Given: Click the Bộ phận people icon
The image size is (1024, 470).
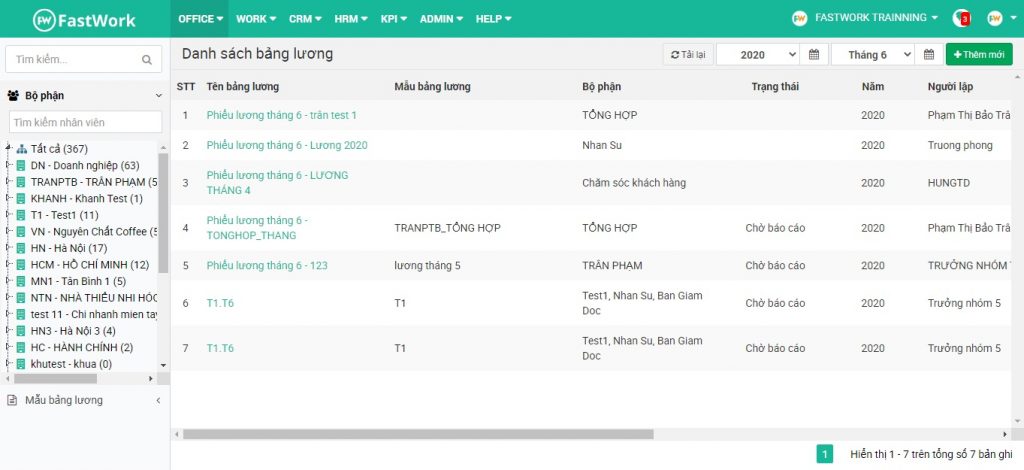Looking at the screenshot, I should [13, 96].
